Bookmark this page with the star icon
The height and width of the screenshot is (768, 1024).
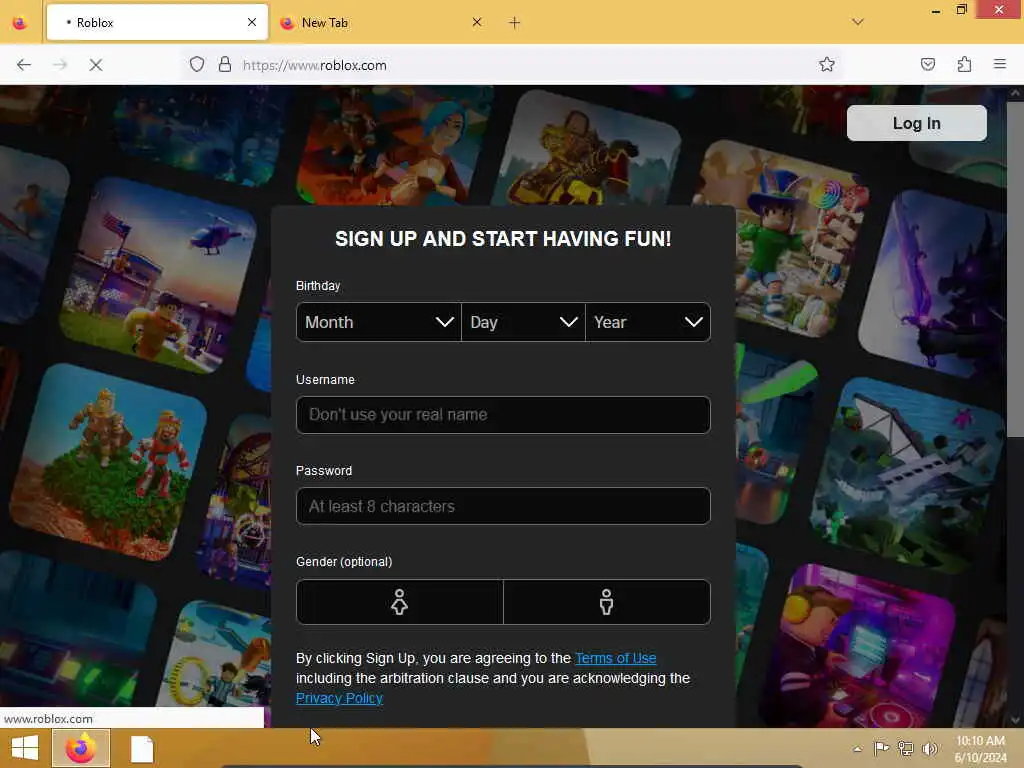[x=827, y=64]
